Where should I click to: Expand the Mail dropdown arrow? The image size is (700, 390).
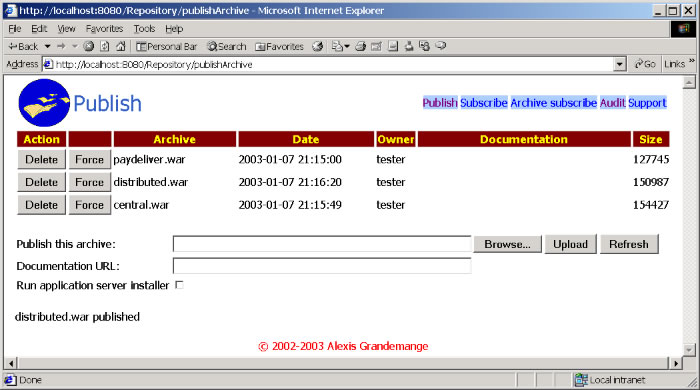click(347, 46)
